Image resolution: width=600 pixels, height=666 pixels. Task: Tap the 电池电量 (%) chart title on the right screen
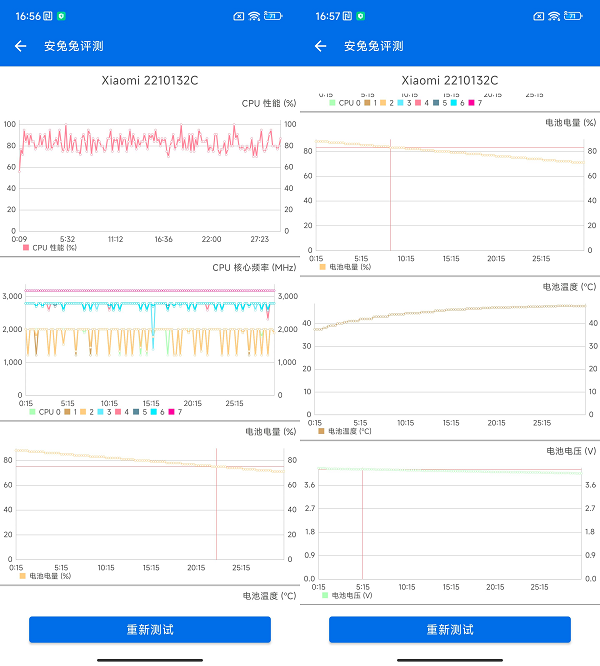click(571, 123)
